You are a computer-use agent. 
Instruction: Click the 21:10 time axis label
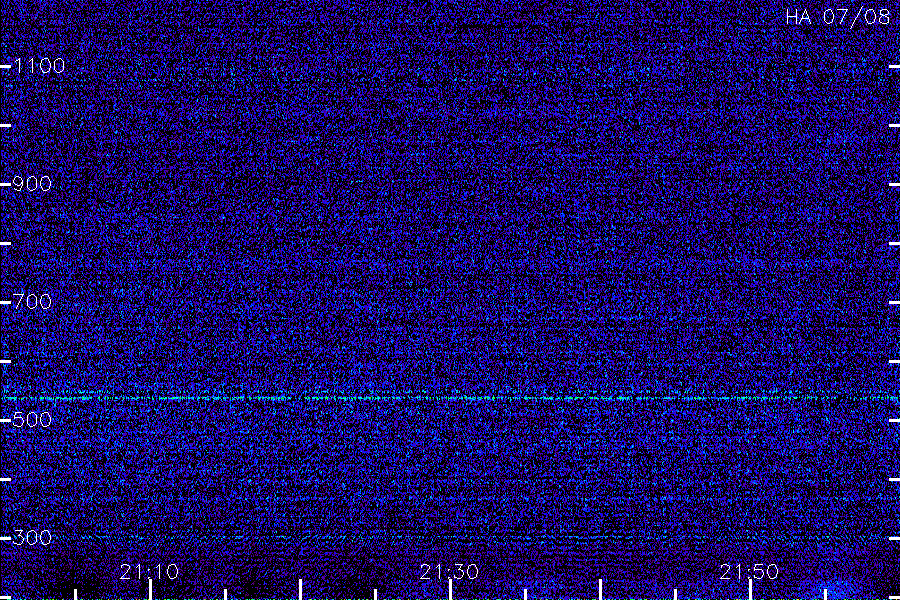149,572
